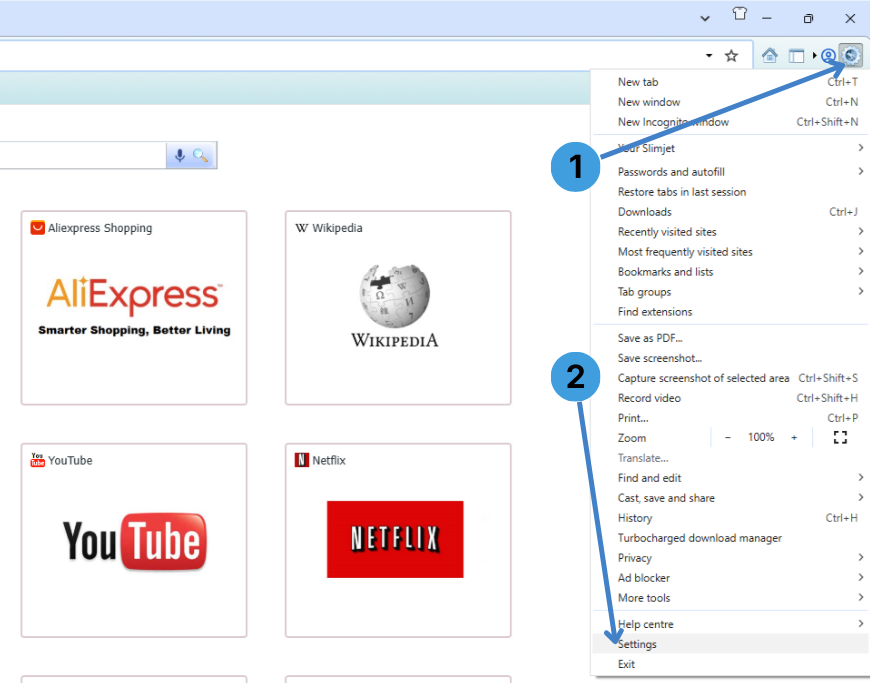This screenshot has height=683, width=872.
Task: Select Record video
Action: [730, 398]
